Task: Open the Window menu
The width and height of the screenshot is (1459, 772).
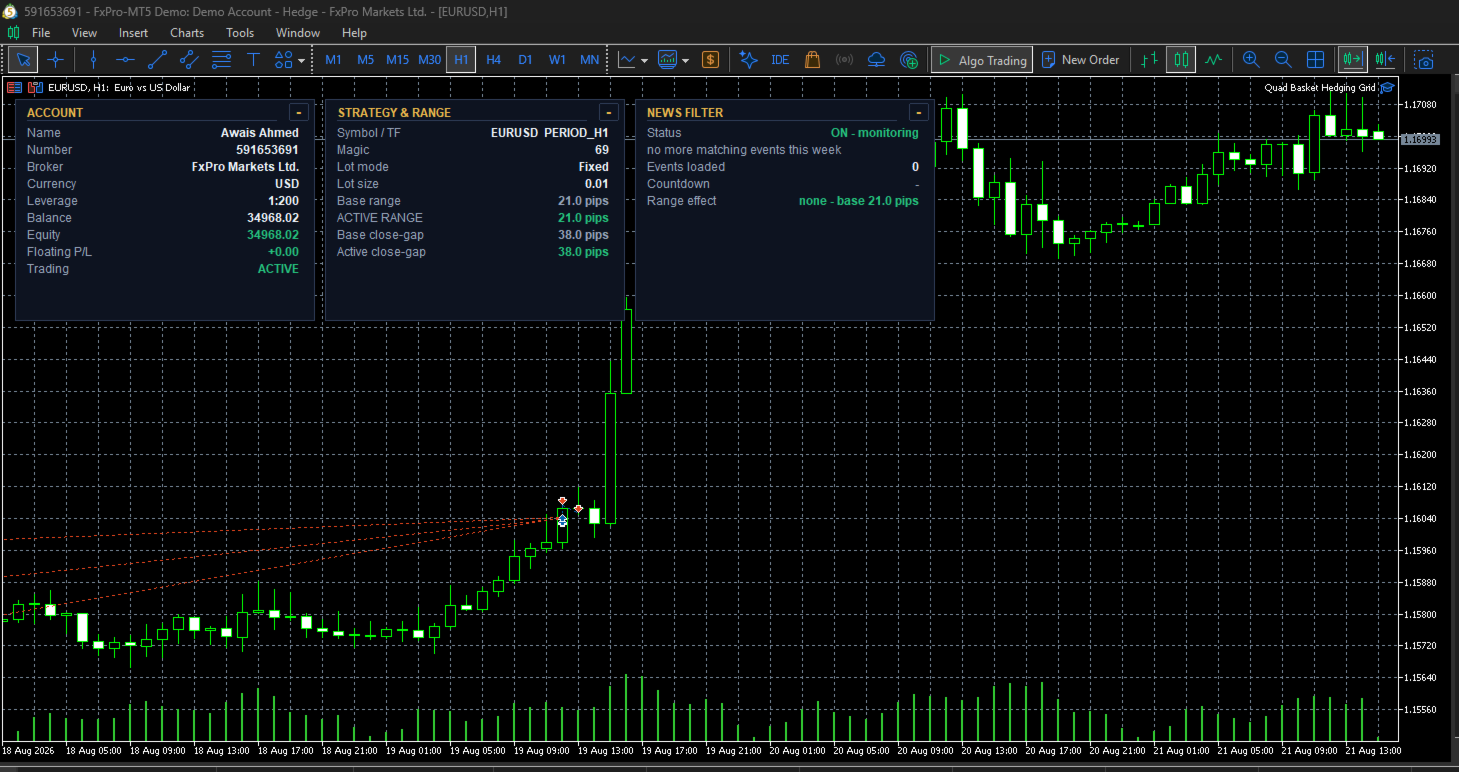Action: pyautogui.click(x=298, y=33)
